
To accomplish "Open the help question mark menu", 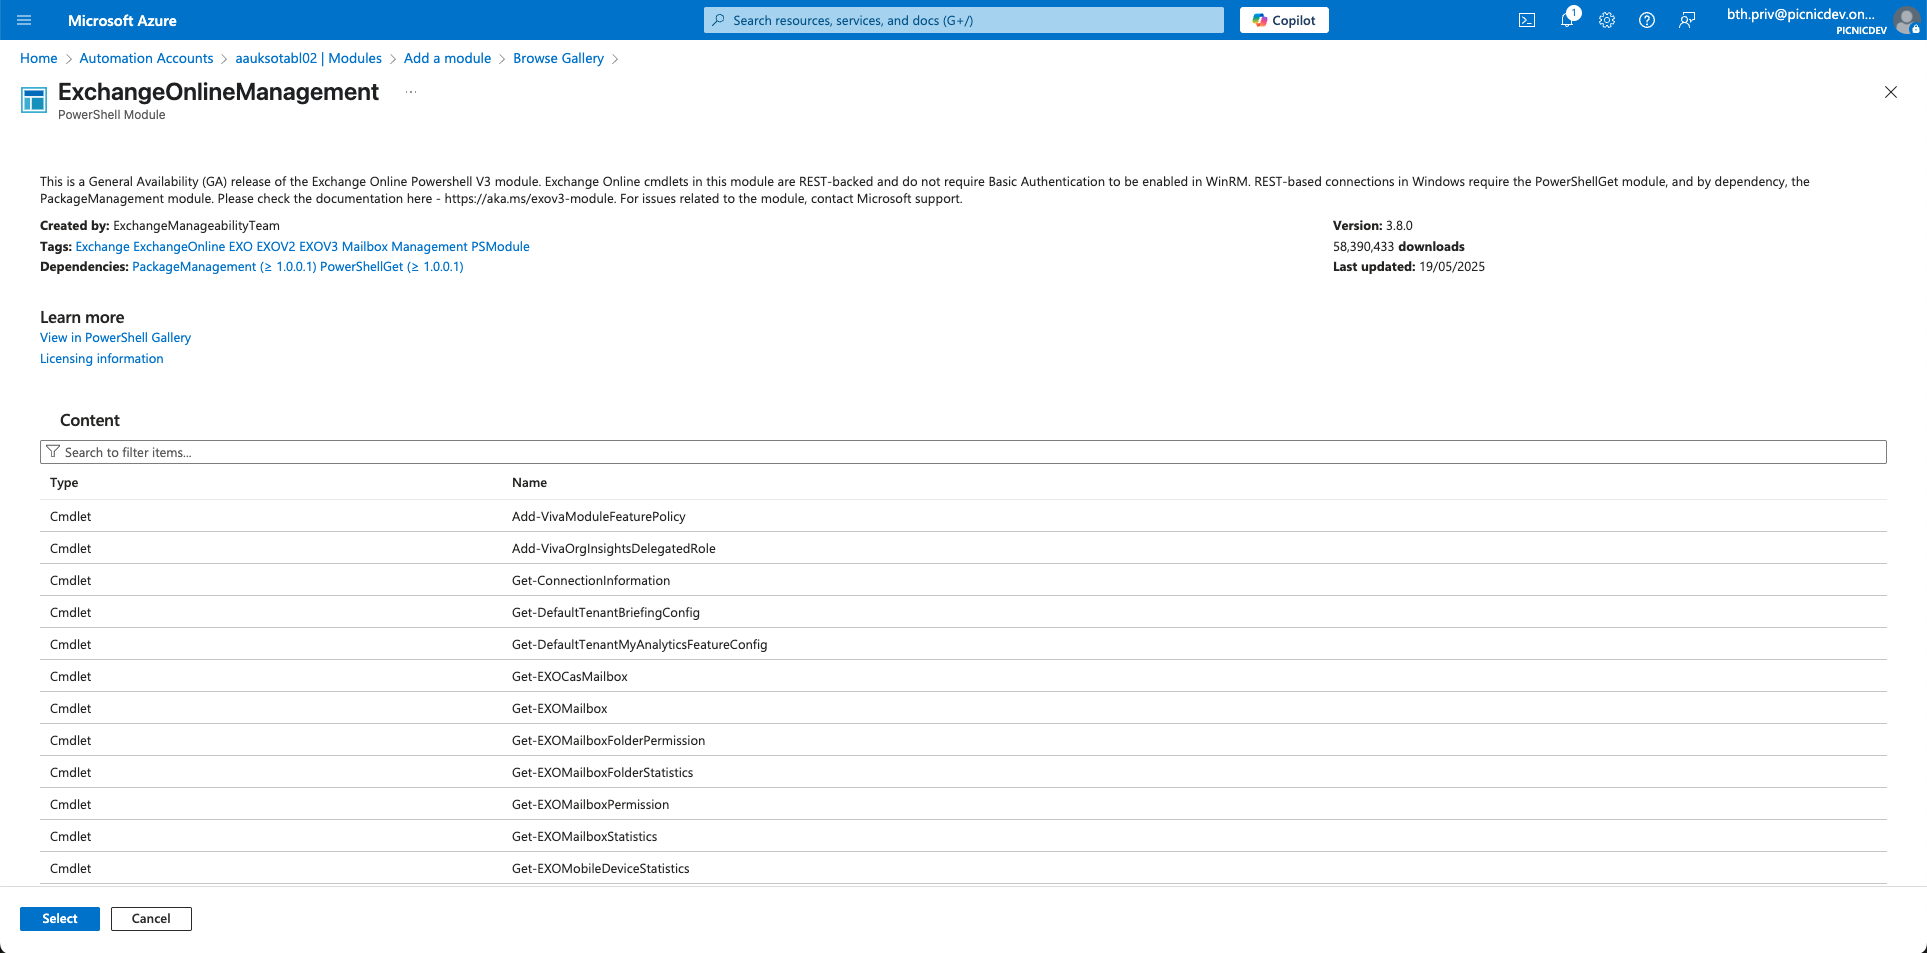I will (1647, 20).
